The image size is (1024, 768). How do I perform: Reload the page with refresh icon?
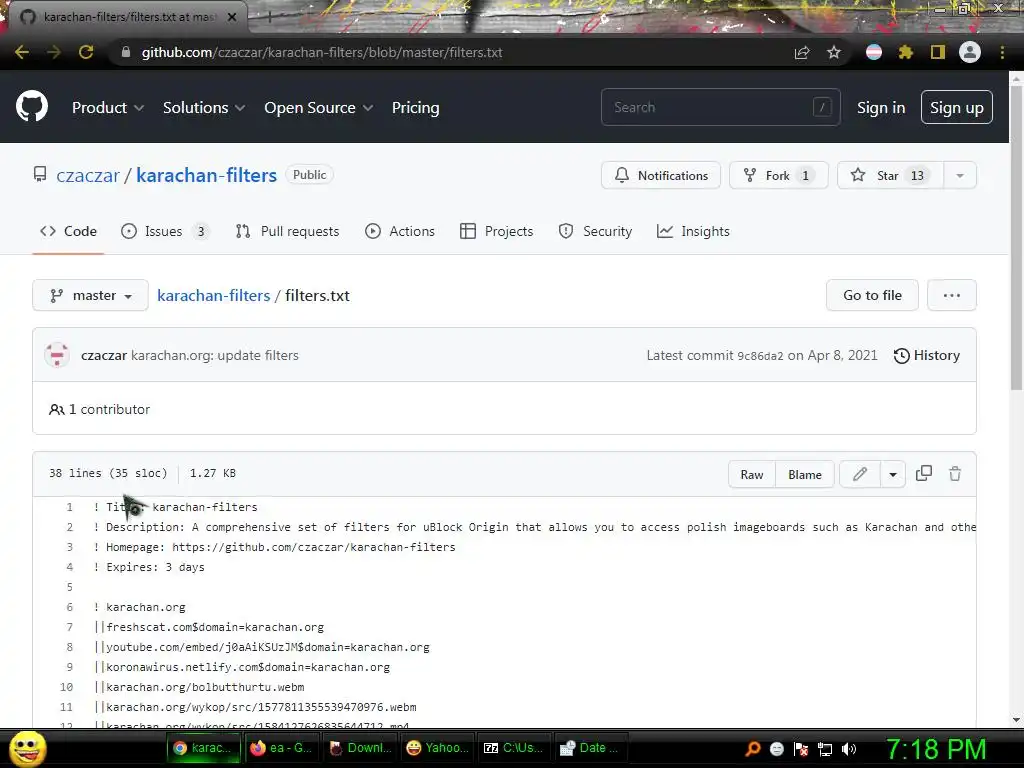(86, 52)
